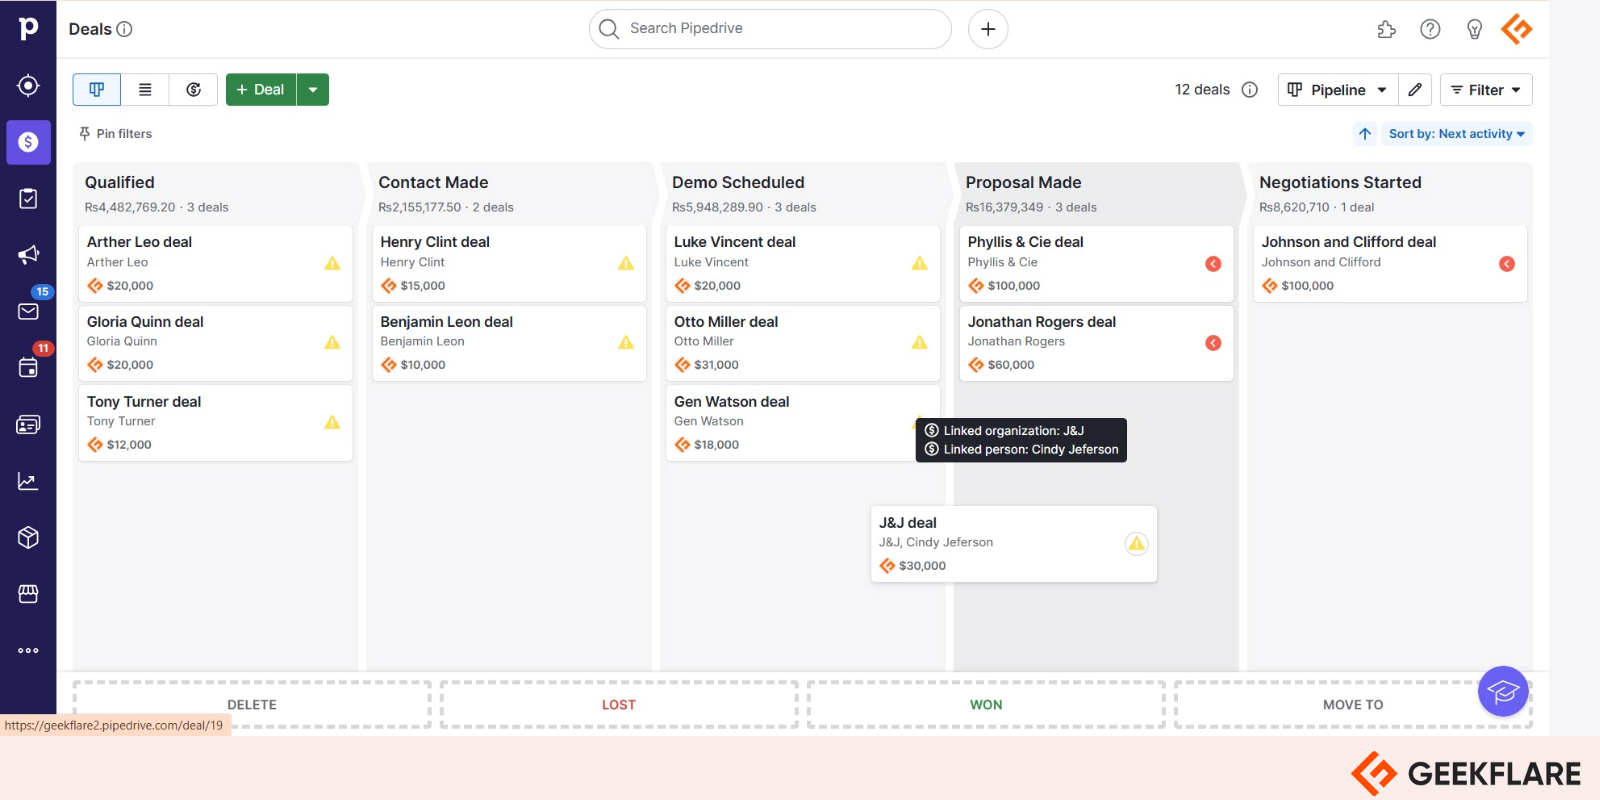The height and width of the screenshot is (800, 1600).
Task: Open Leads target icon in the sidebar
Action: (x=28, y=85)
